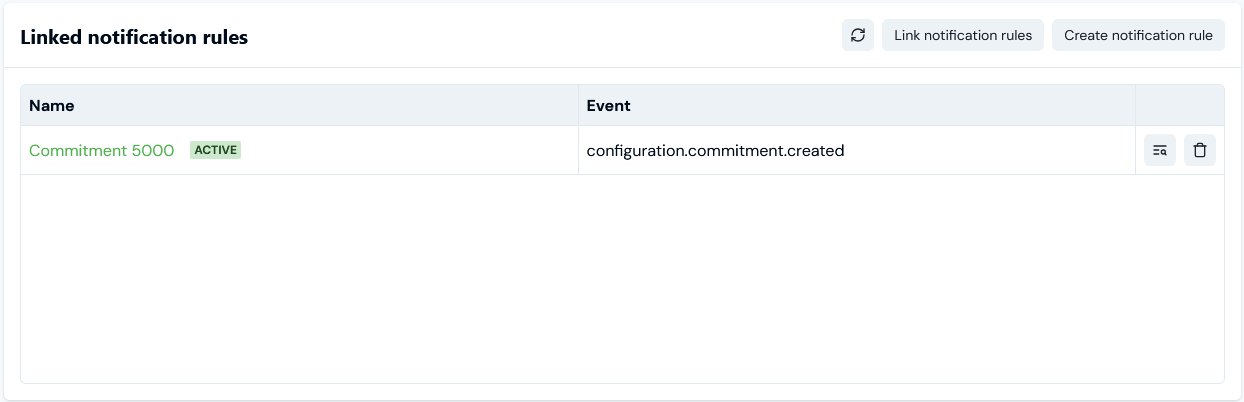
Task: Open details icon for Commitment 5000 row
Action: tap(1160, 150)
